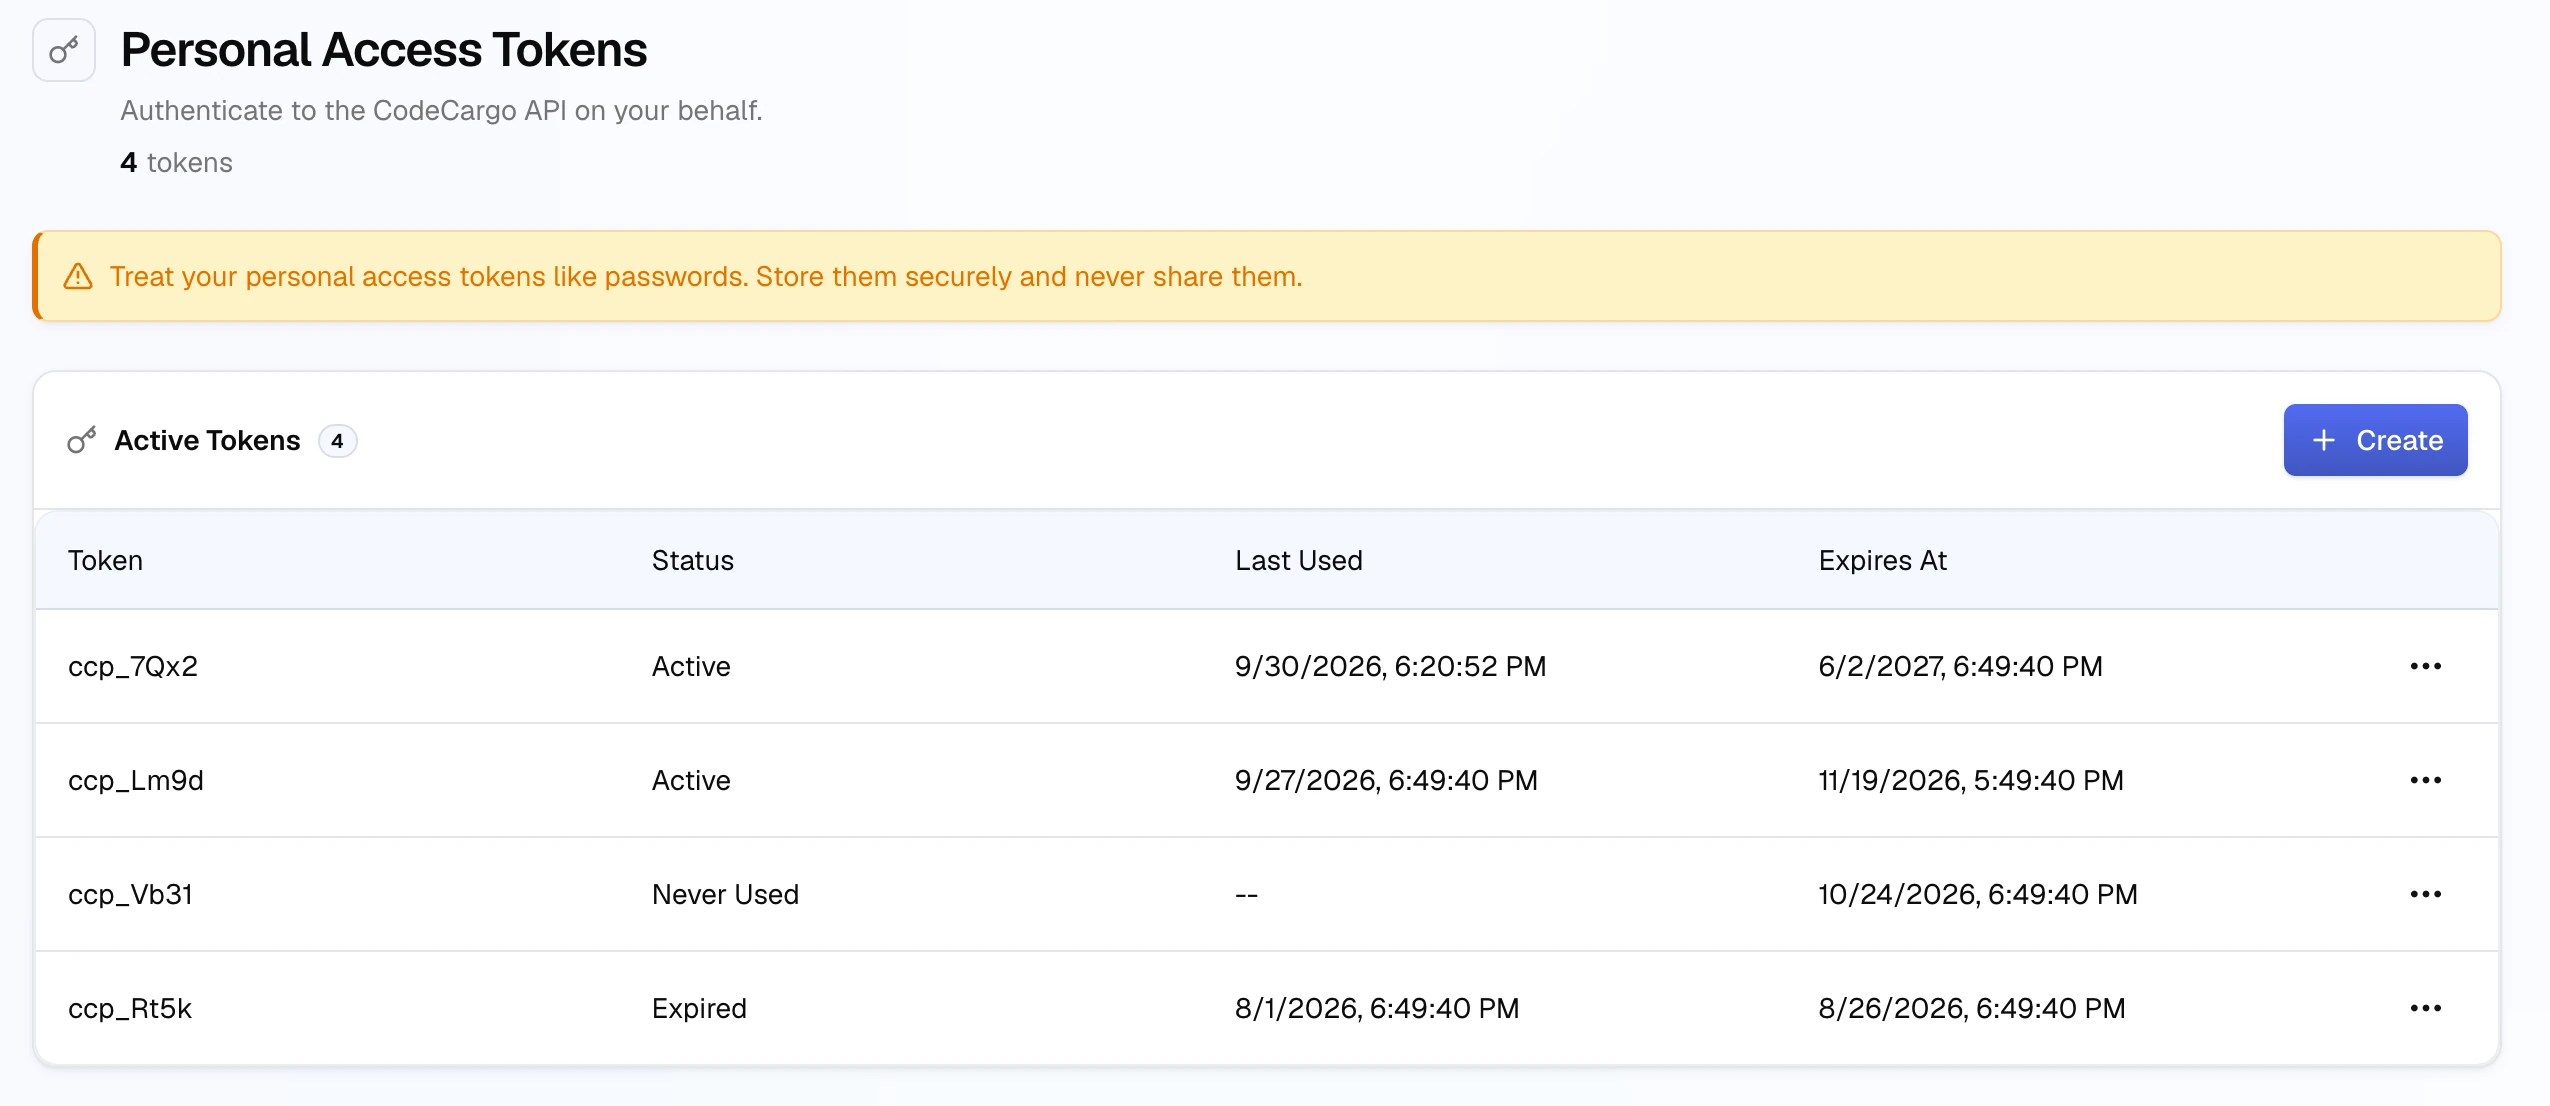Create a new access token
Screen dimensions: 2550x1106
pos(2375,440)
